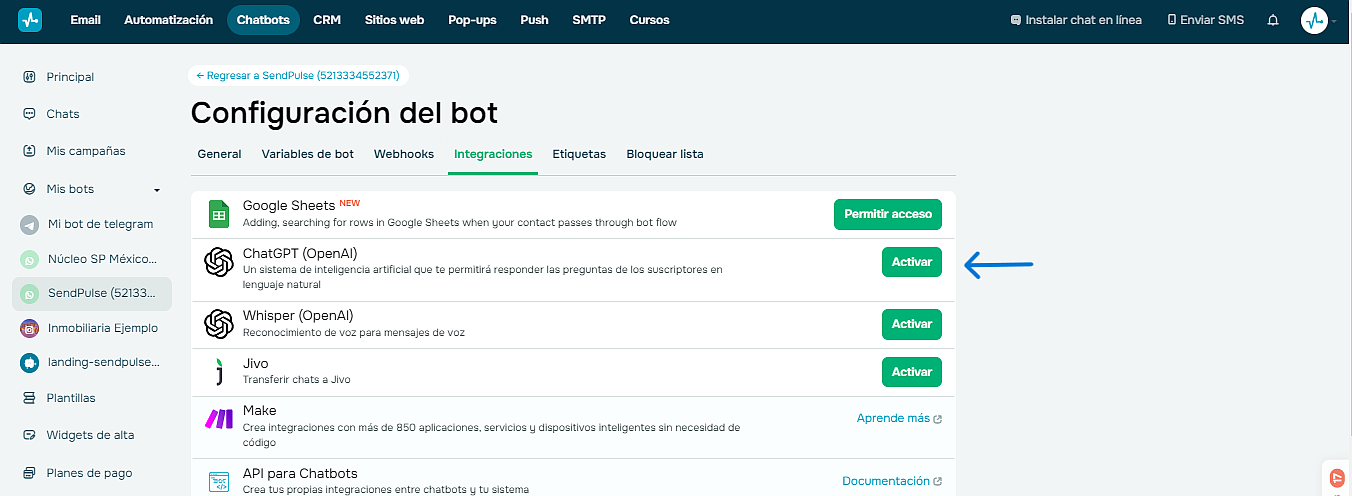Switch to the Etiquetas tab
The width and height of the screenshot is (1352, 496).
(x=579, y=154)
